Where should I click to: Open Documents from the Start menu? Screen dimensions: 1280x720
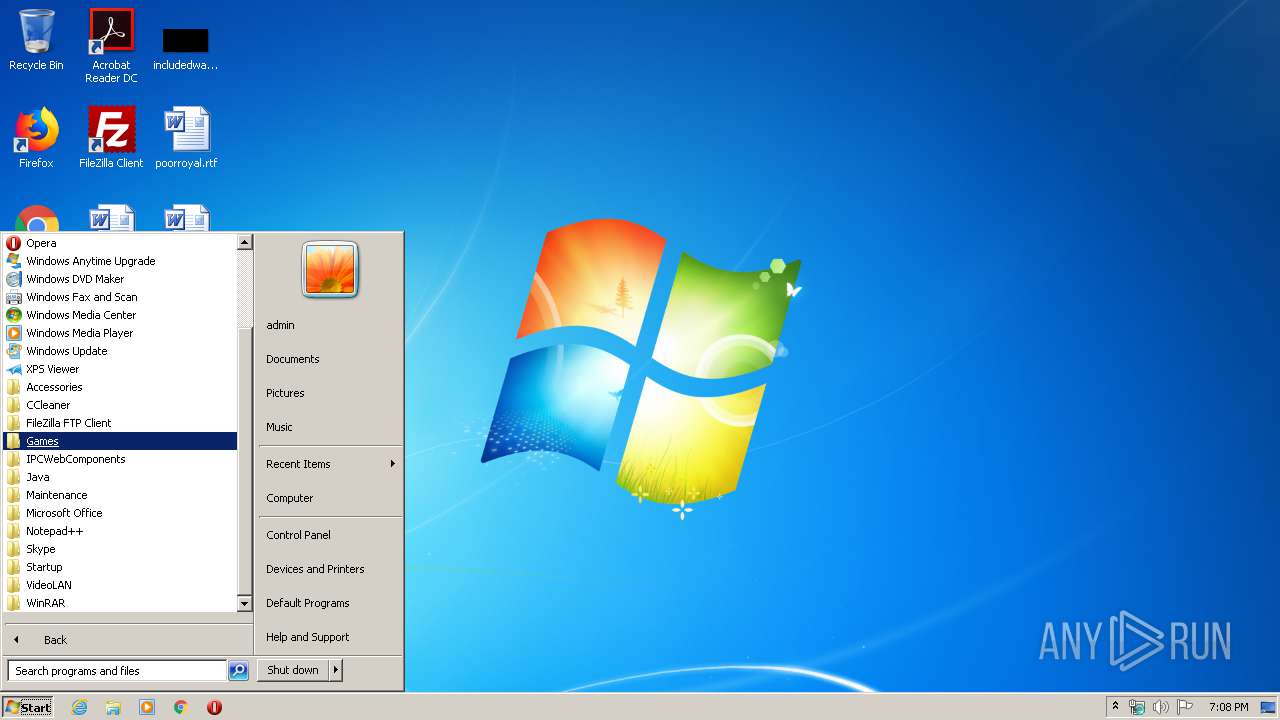[330, 359]
